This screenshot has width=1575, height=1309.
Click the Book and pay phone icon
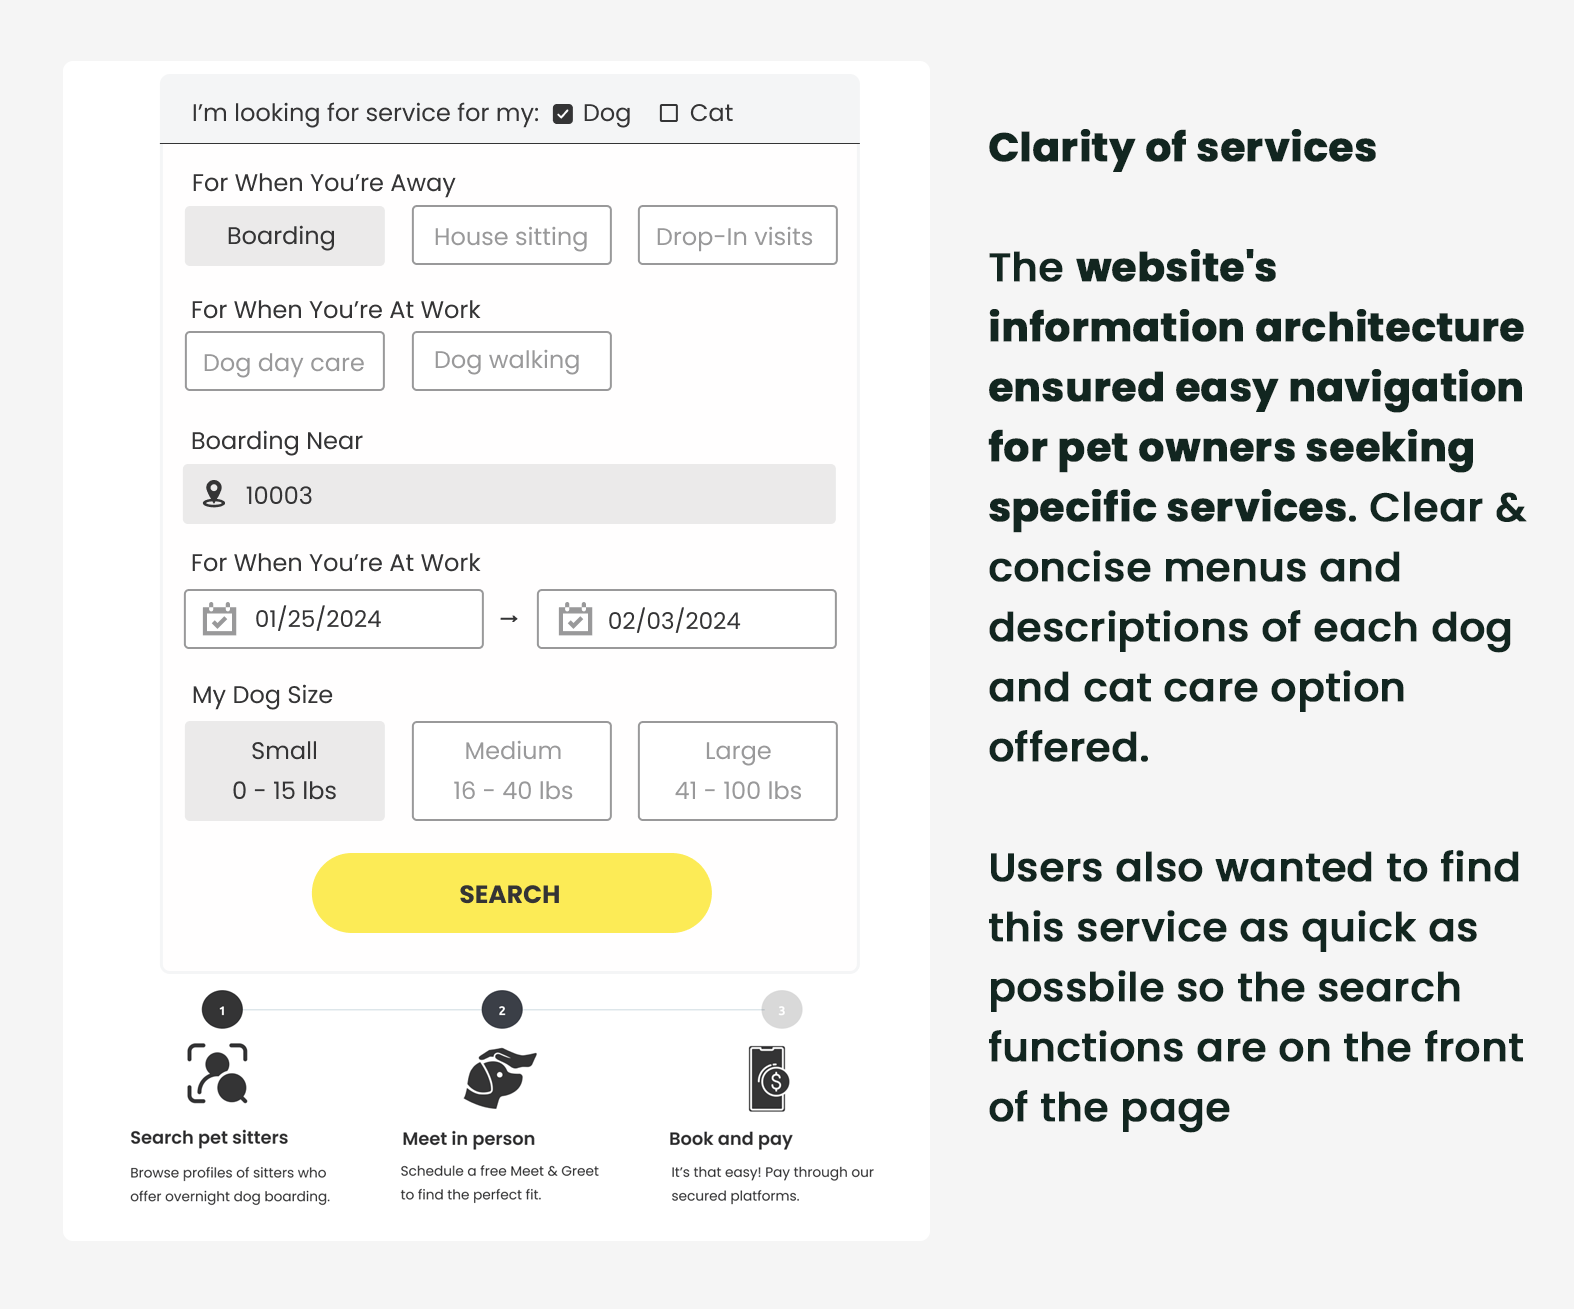tap(769, 1078)
